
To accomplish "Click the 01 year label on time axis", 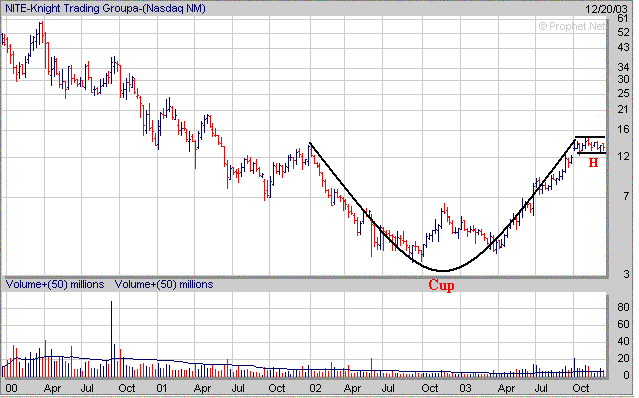I will (x=162, y=388).
